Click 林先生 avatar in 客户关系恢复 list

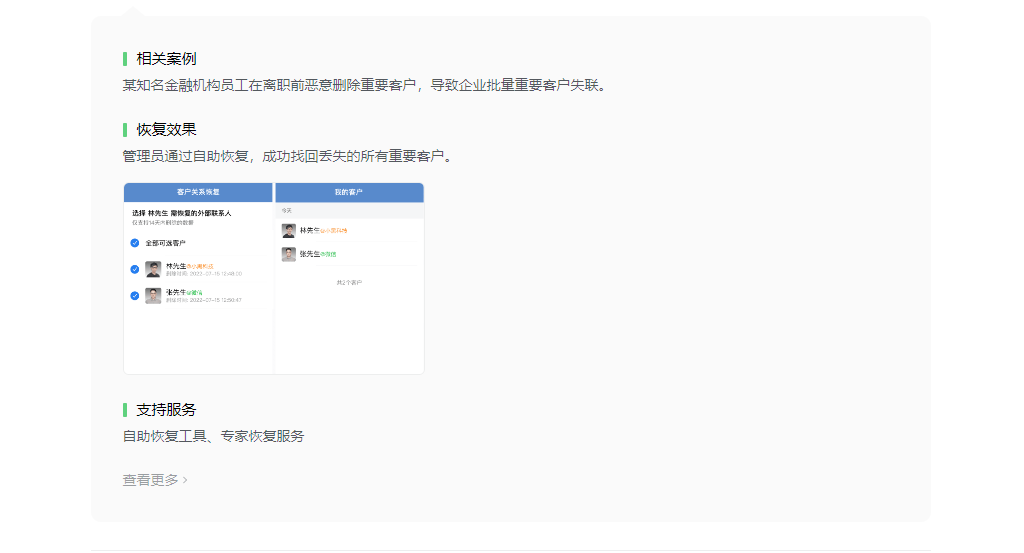tap(153, 269)
